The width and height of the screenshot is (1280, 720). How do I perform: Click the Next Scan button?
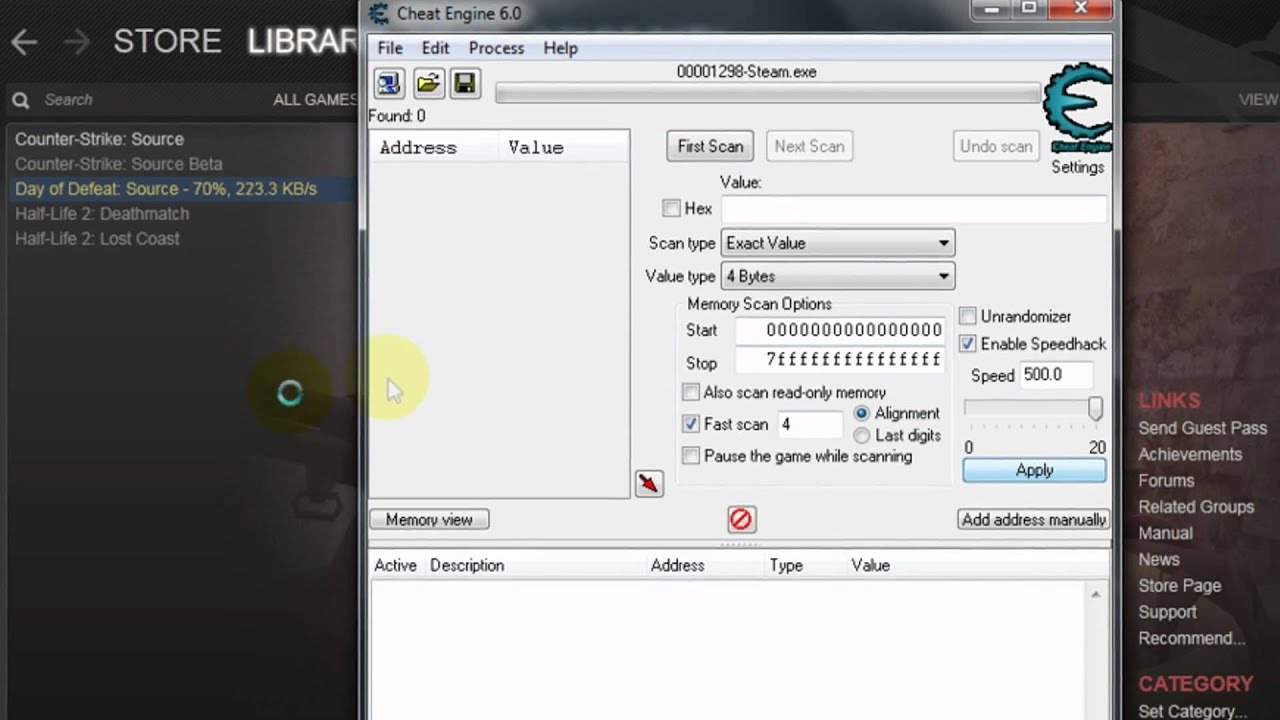click(809, 146)
